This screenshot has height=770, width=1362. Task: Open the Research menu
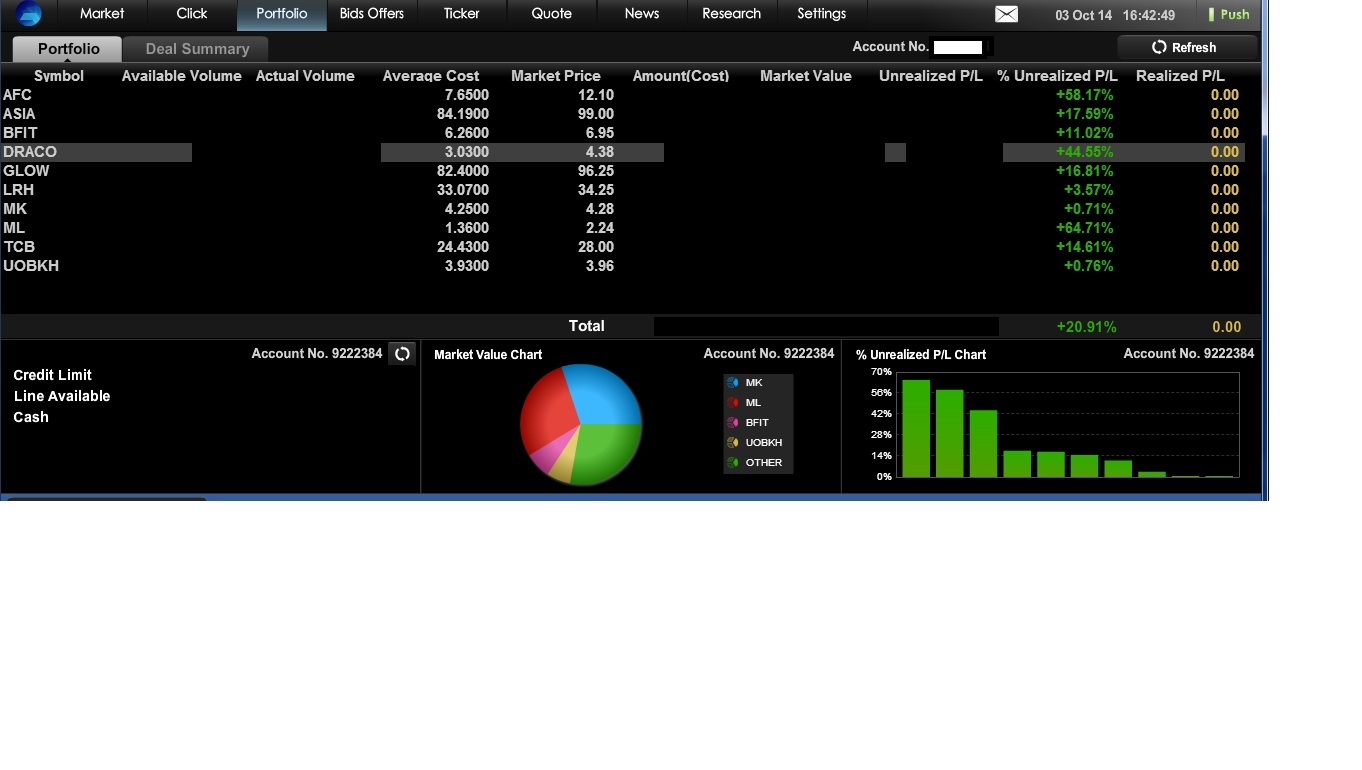(x=732, y=14)
